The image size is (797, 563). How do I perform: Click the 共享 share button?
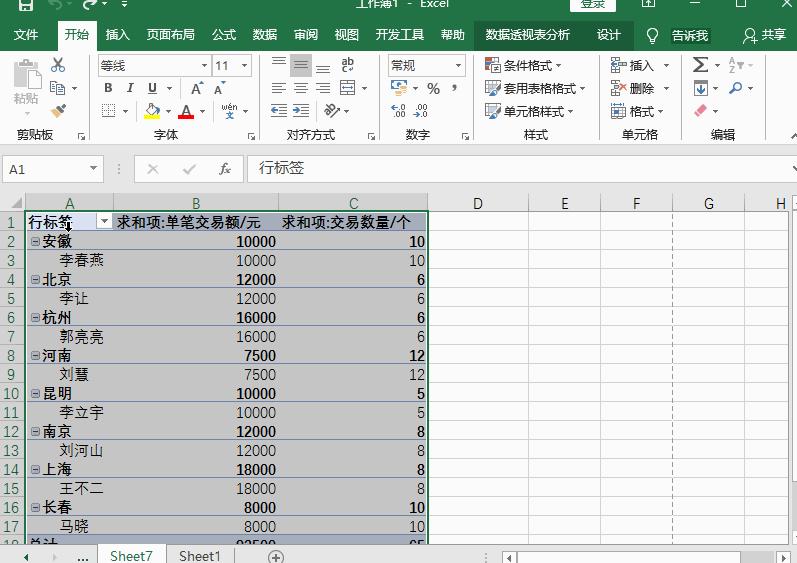pos(765,35)
